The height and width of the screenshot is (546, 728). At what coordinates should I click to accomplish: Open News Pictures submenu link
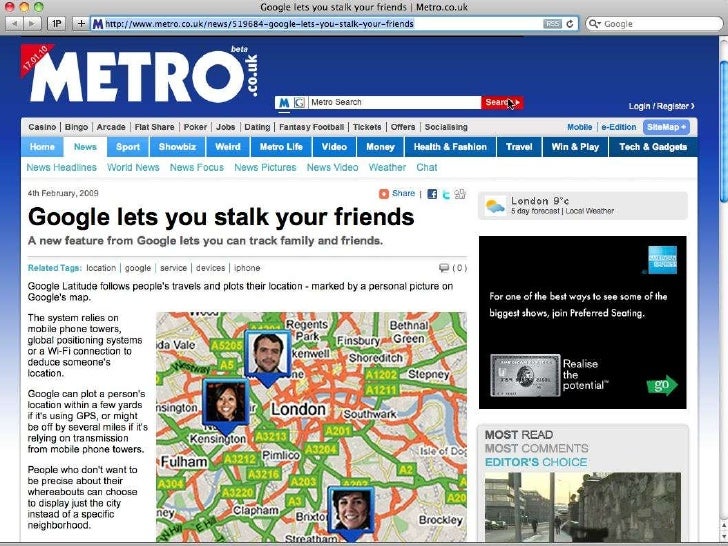(265, 168)
